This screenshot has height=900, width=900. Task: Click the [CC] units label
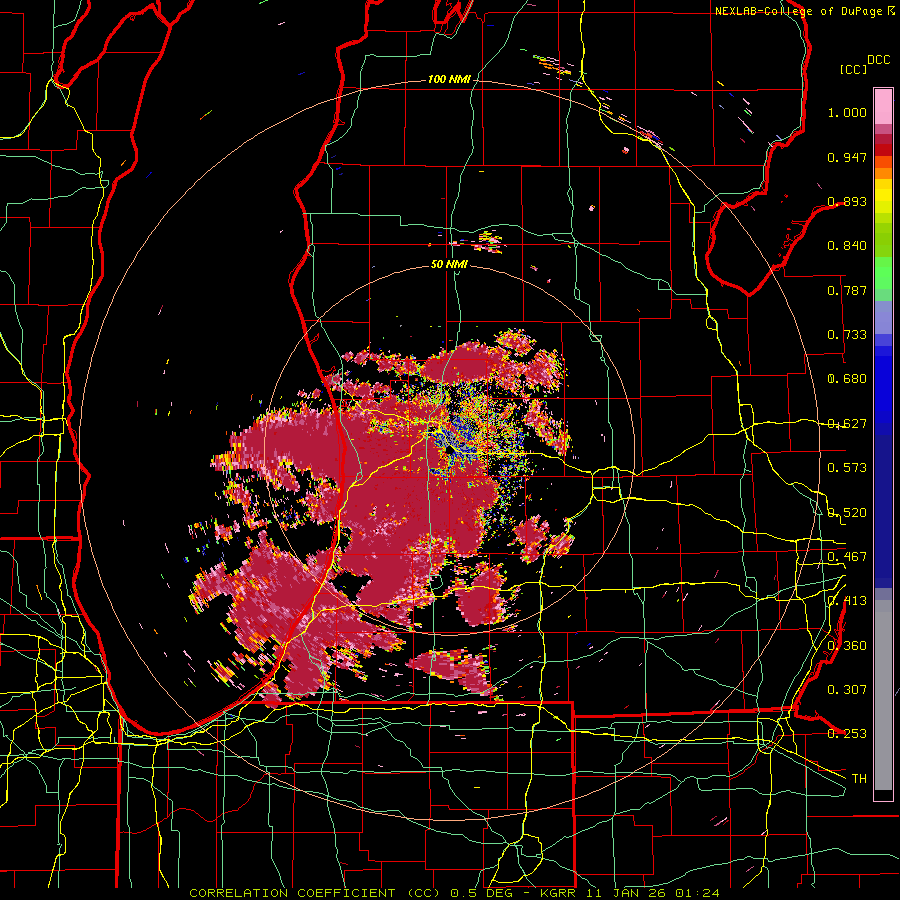854,69
